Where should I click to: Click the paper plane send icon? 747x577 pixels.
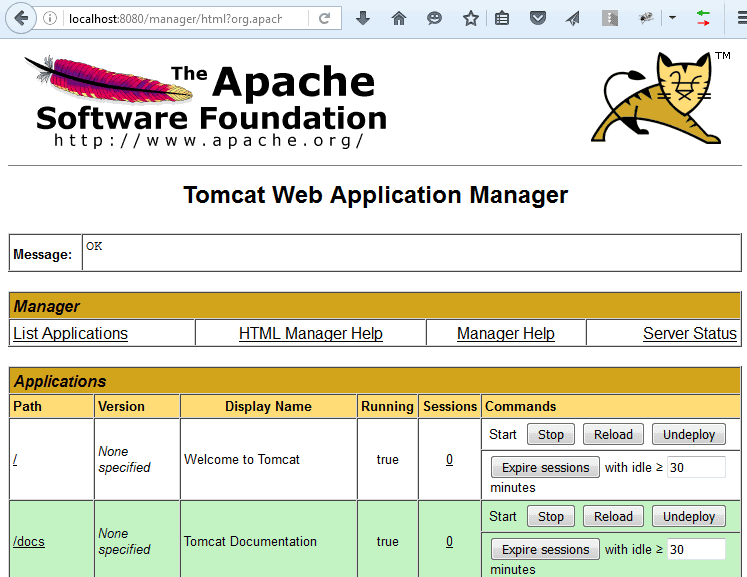pyautogui.click(x=573, y=19)
